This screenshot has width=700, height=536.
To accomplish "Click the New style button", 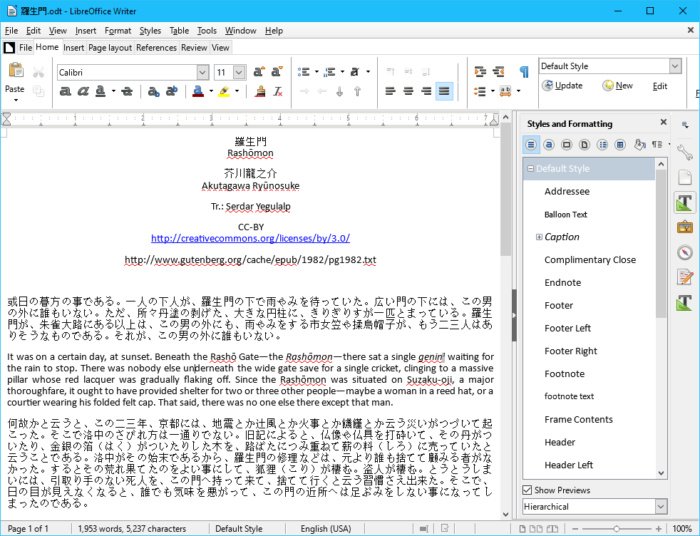I will pyautogui.click(x=617, y=86).
